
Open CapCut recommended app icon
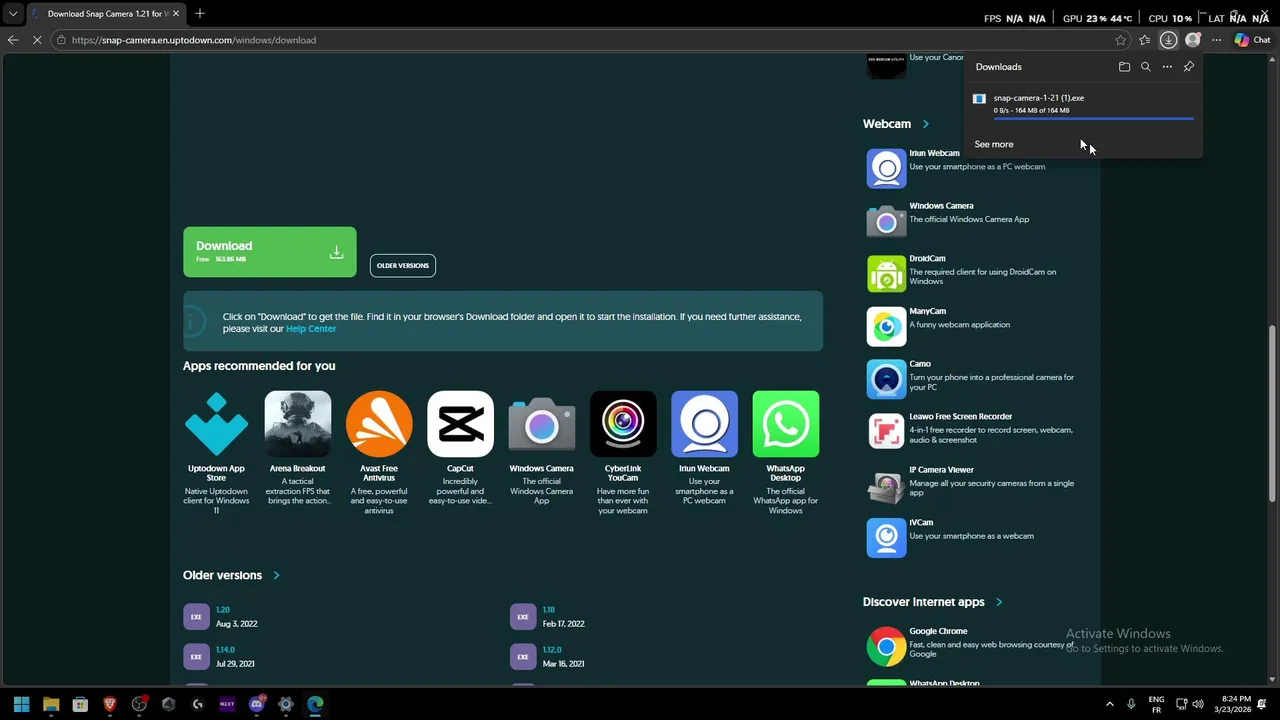click(x=460, y=424)
